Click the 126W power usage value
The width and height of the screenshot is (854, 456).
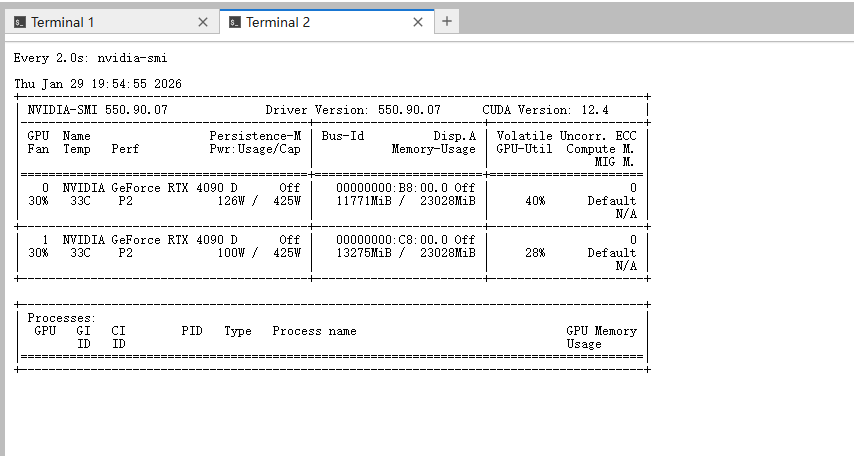[x=231, y=201]
